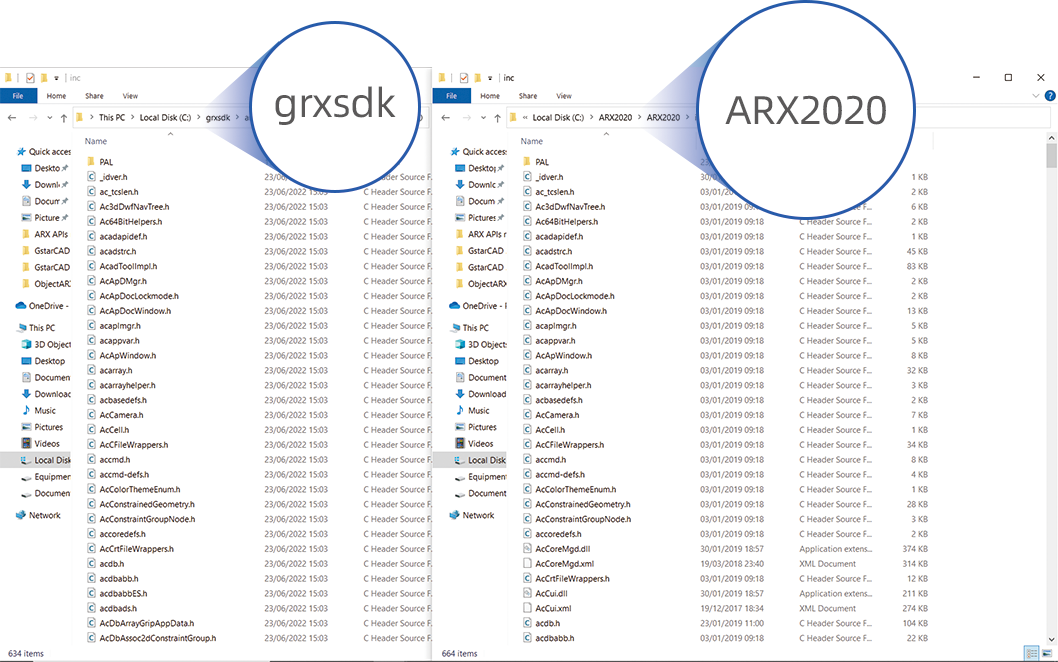Image resolution: width=1058 pixels, height=662 pixels.
Task: Click New folder icon in ARX2020 window title bar
Action: [x=478, y=78]
